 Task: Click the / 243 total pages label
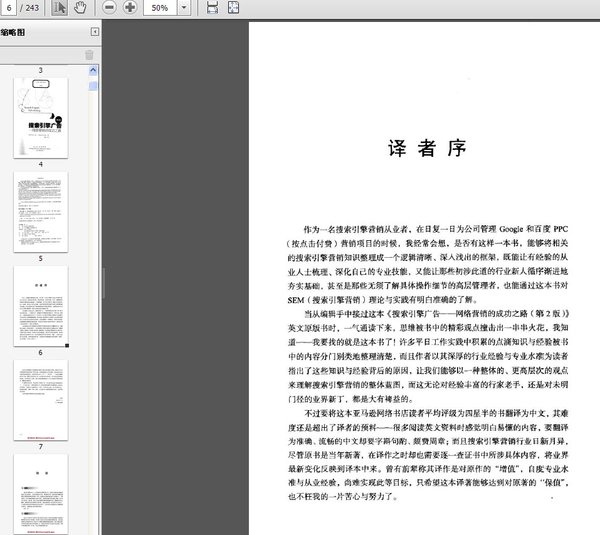pyautogui.click(x=29, y=8)
